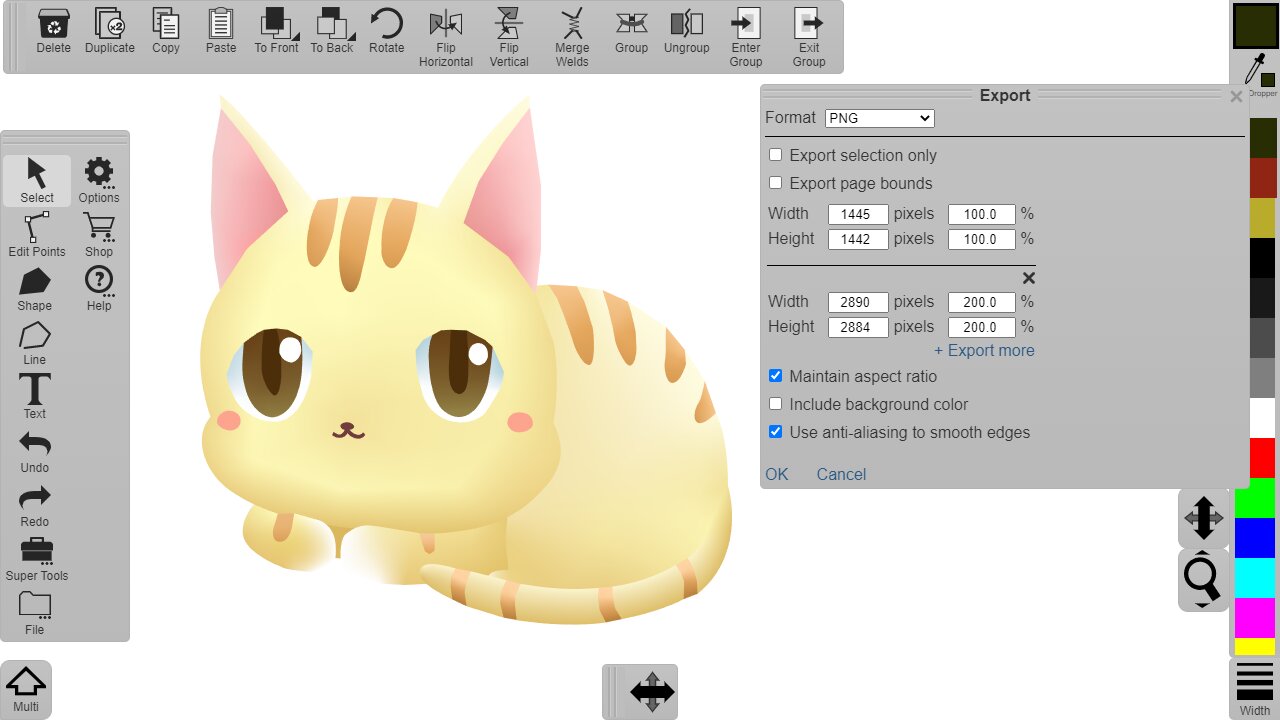Uncheck Maintain aspect ratio
This screenshot has height=720, width=1280.
pos(775,376)
